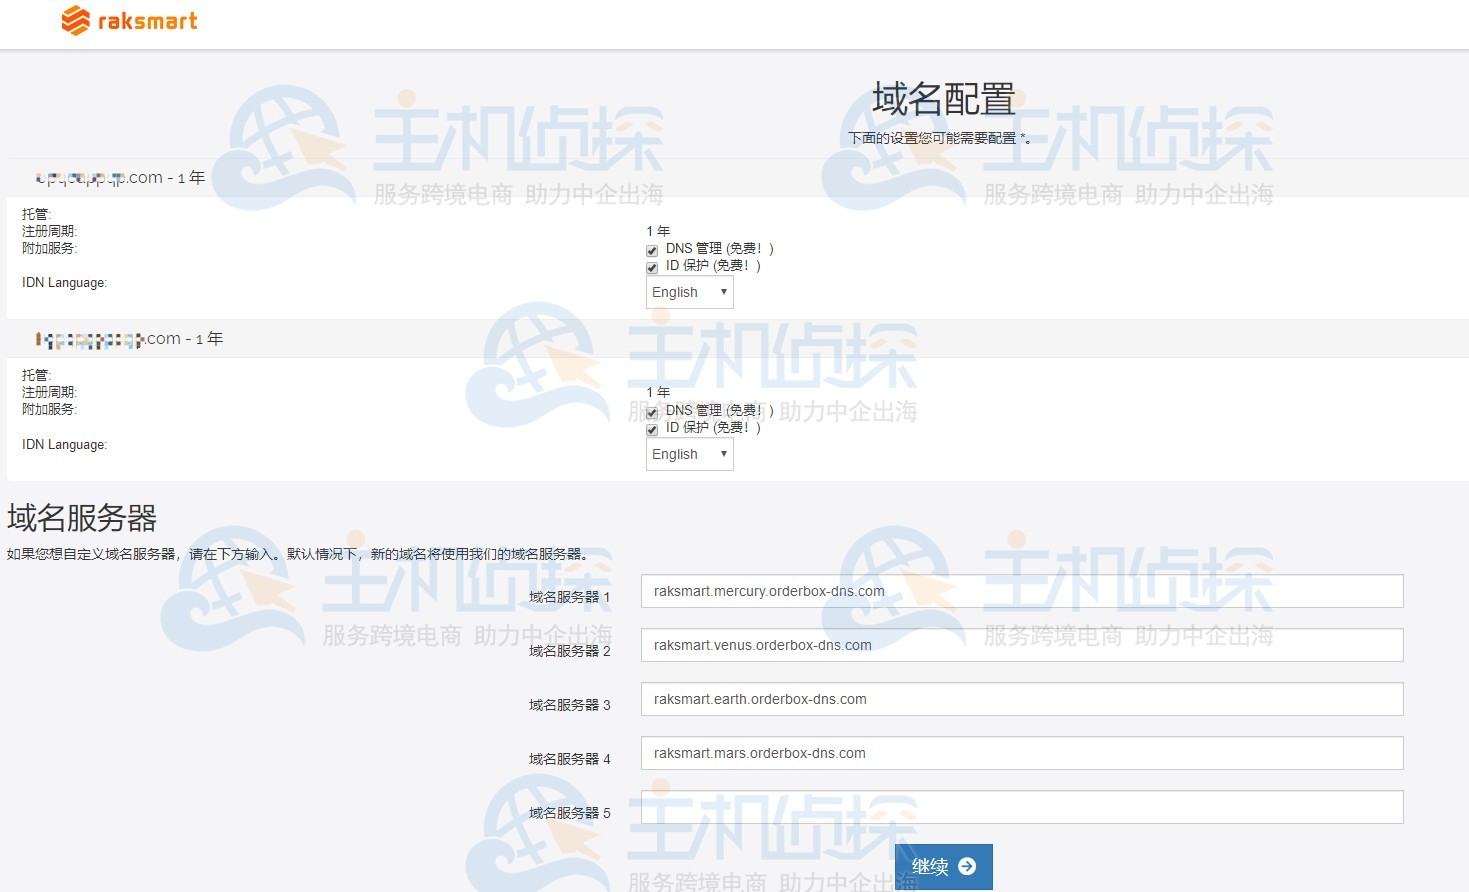Uncheck ID 保护 (免费) for the second domain
1469x892 pixels.
point(651,429)
